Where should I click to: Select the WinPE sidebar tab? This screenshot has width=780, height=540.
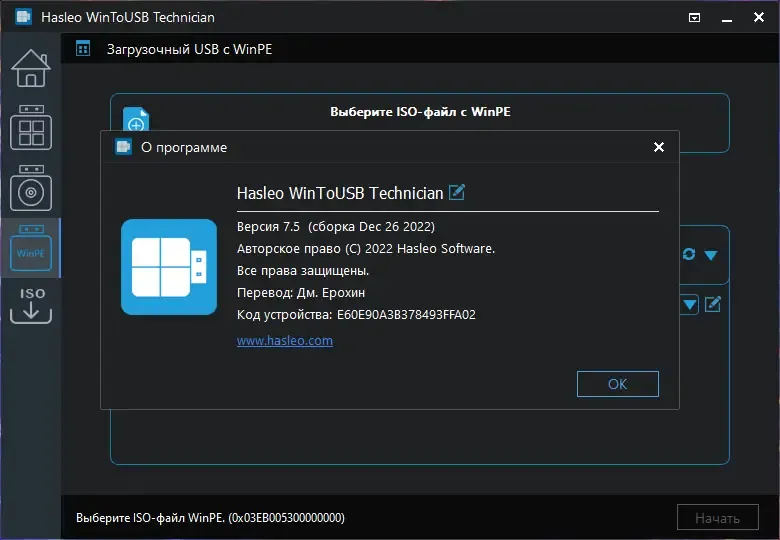click(30, 248)
